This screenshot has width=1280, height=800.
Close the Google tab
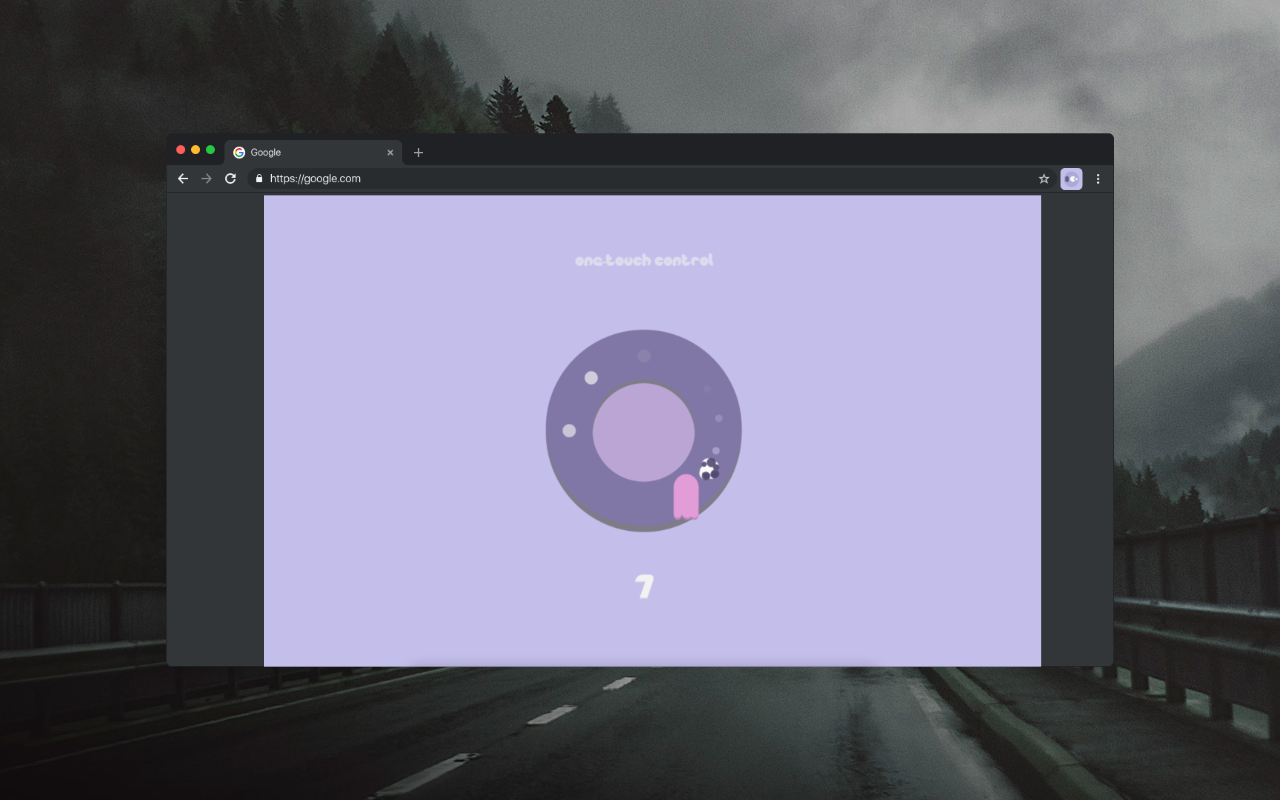click(390, 153)
